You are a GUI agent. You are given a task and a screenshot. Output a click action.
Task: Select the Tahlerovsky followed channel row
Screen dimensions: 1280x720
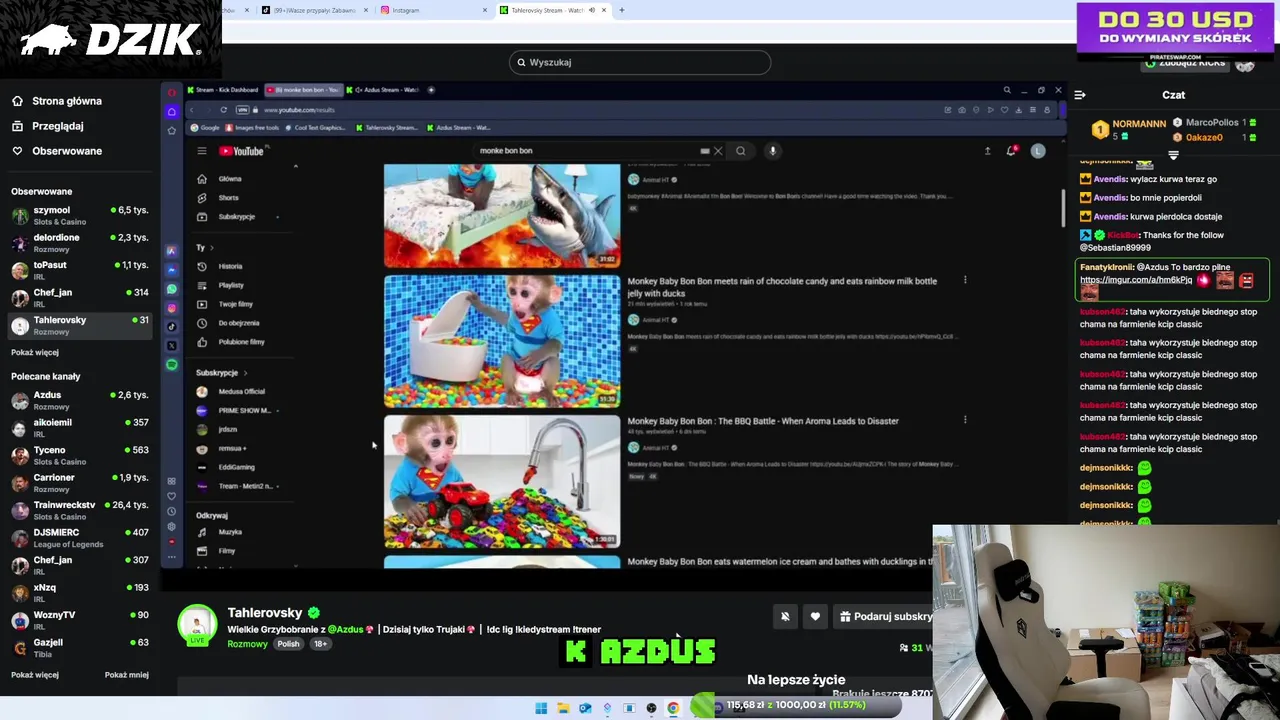click(80, 325)
